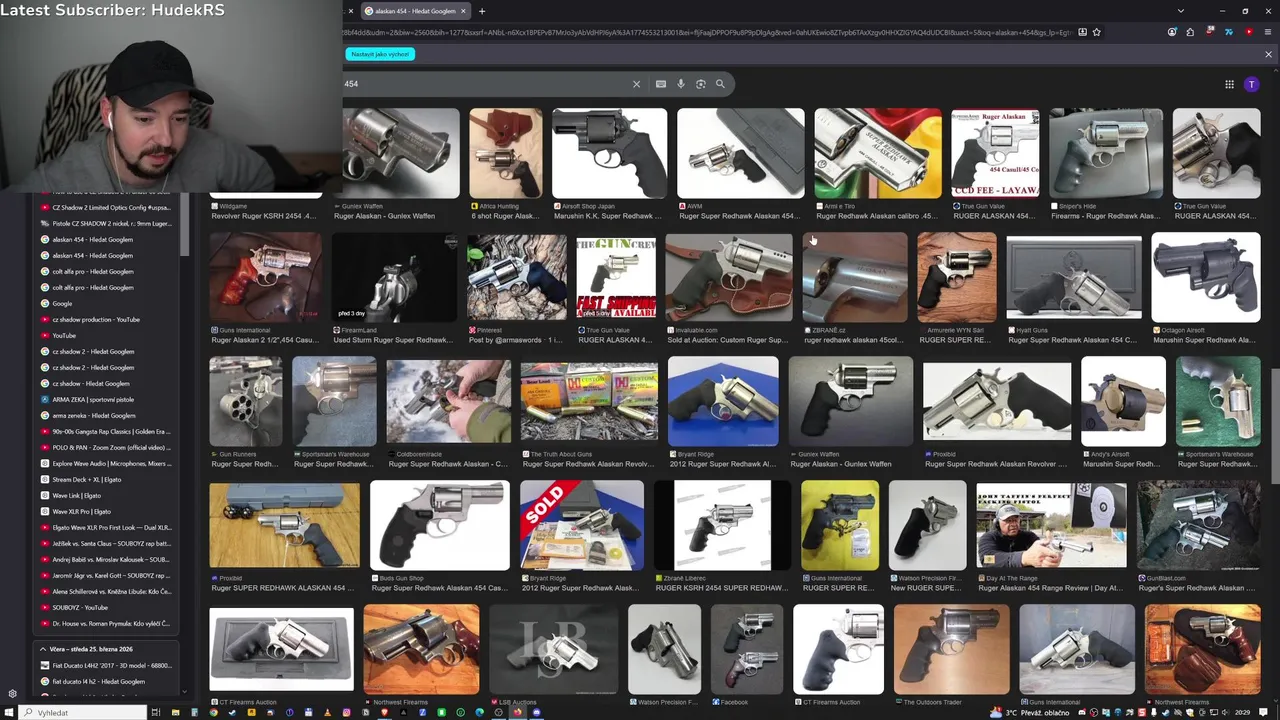Open history entry 90s-00s Gangsta Rap Classics
The width and height of the screenshot is (1280, 720).
pyautogui.click(x=105, y=431)
